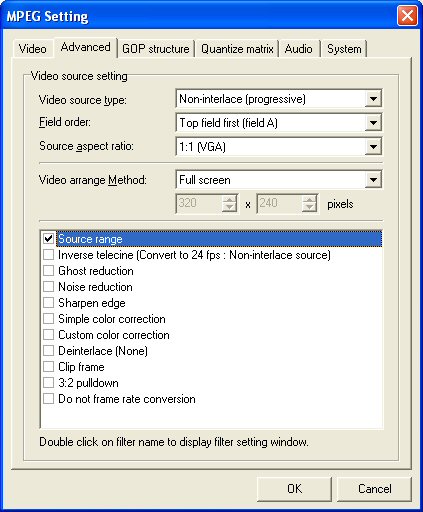Turn on Simple color correction
The width and height of the screenshot is (423, 512).
(49, 319)
